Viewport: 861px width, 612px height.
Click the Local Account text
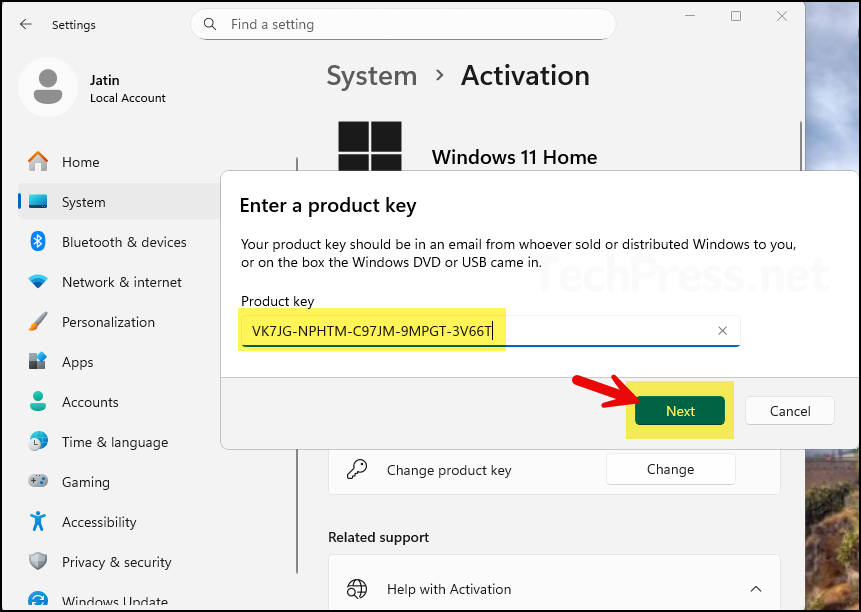(x=128, y=98)
